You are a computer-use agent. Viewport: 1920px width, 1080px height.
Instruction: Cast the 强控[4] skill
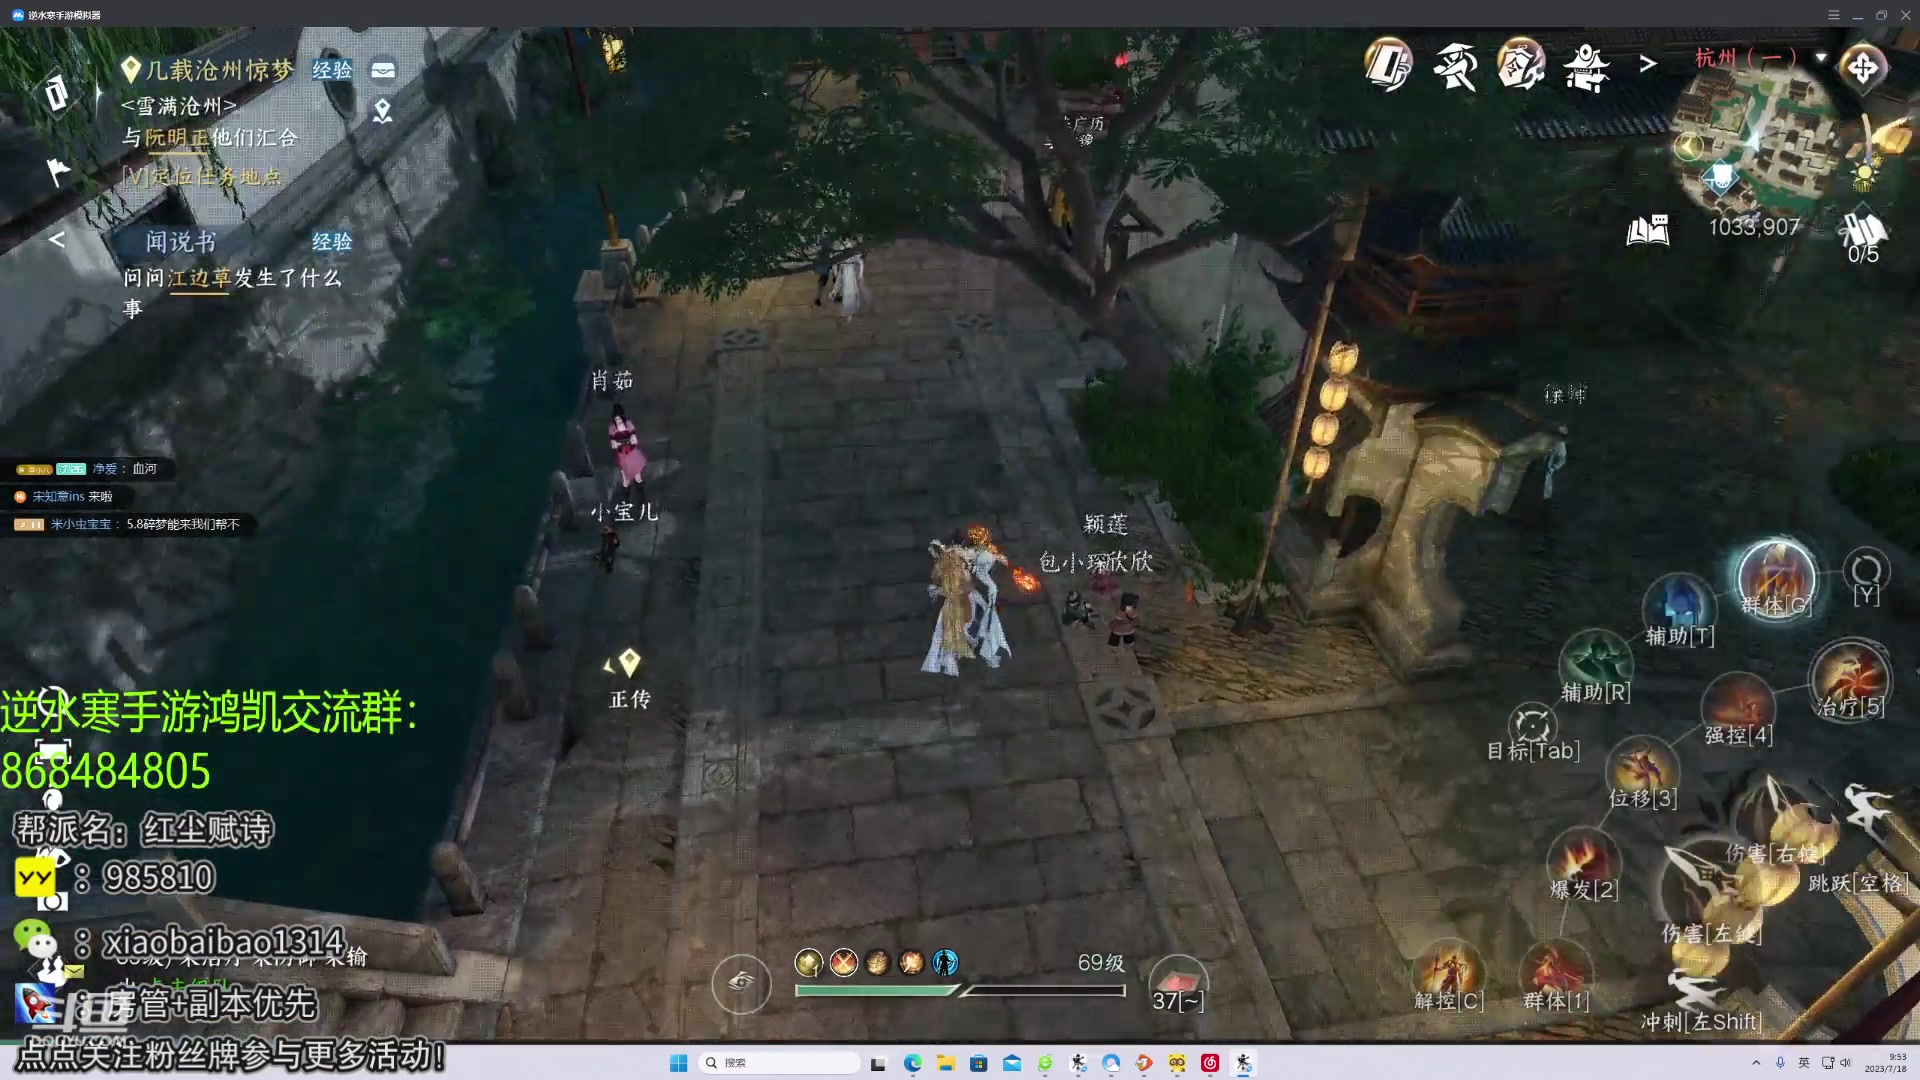tap(1738, 710)
